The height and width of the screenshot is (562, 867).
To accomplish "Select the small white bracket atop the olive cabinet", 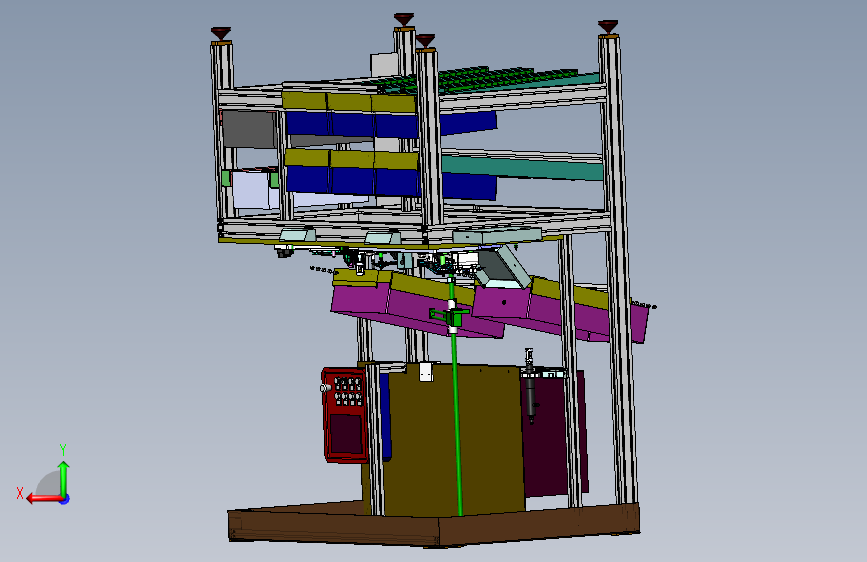I will coord(426,372).
